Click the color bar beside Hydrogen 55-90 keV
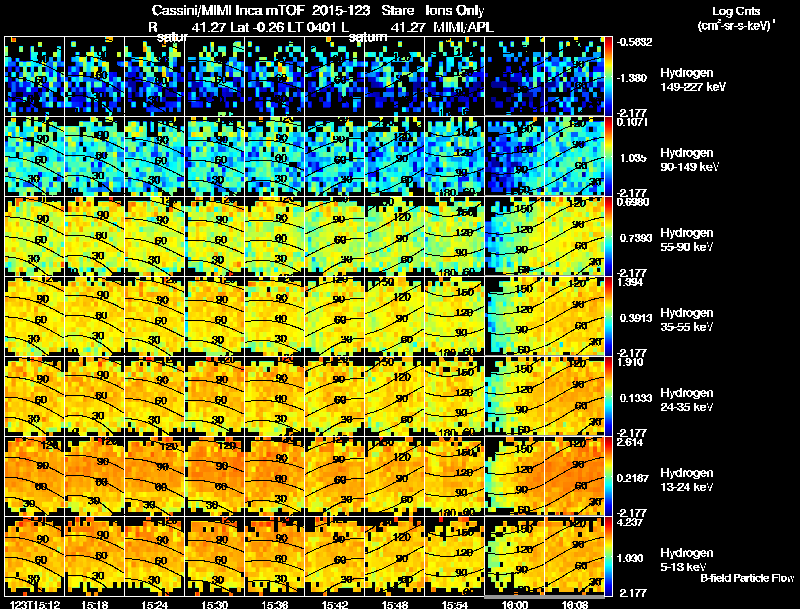The image size is (800, 609). 608,237
